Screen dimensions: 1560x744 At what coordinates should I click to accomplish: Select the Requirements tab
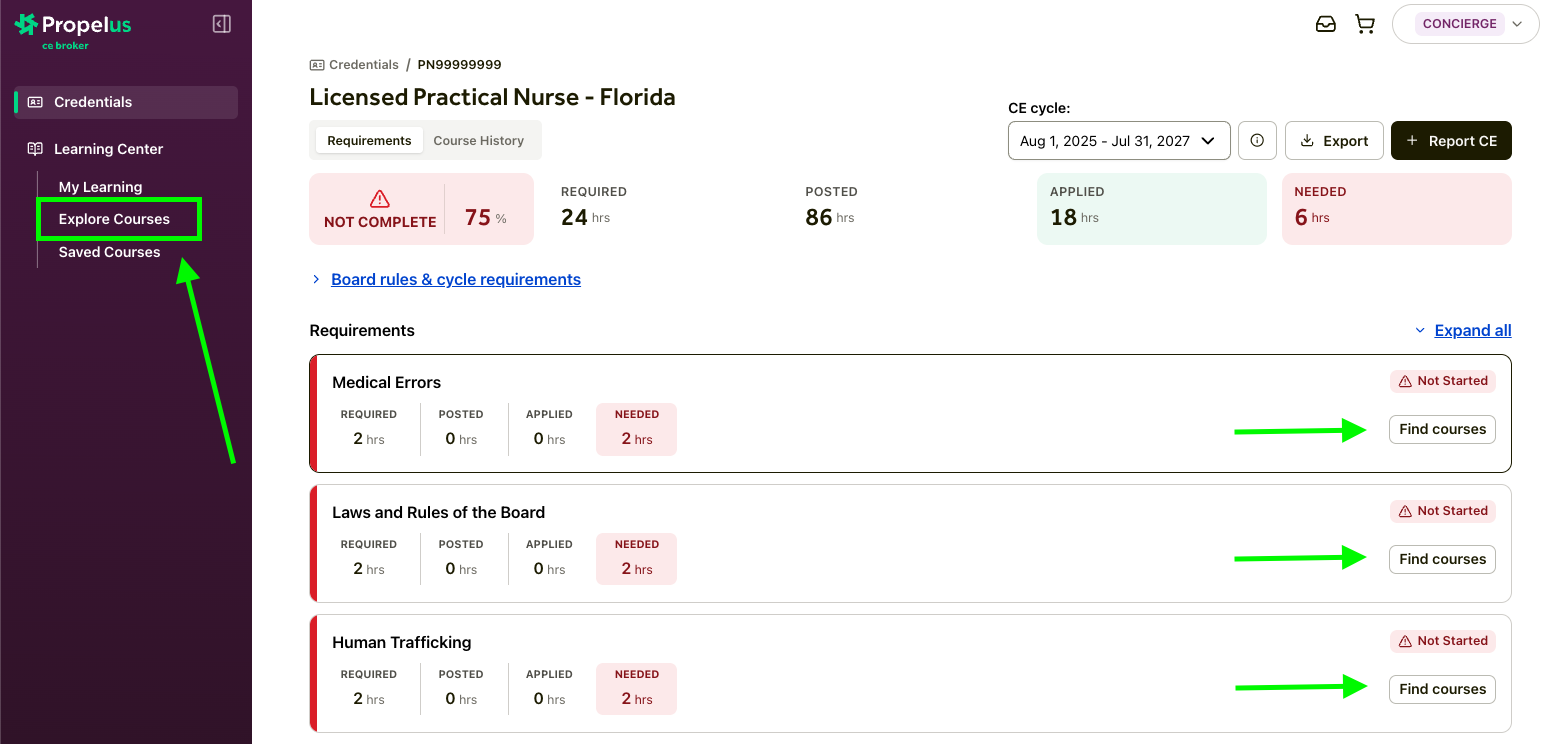[x=369, y=141]
